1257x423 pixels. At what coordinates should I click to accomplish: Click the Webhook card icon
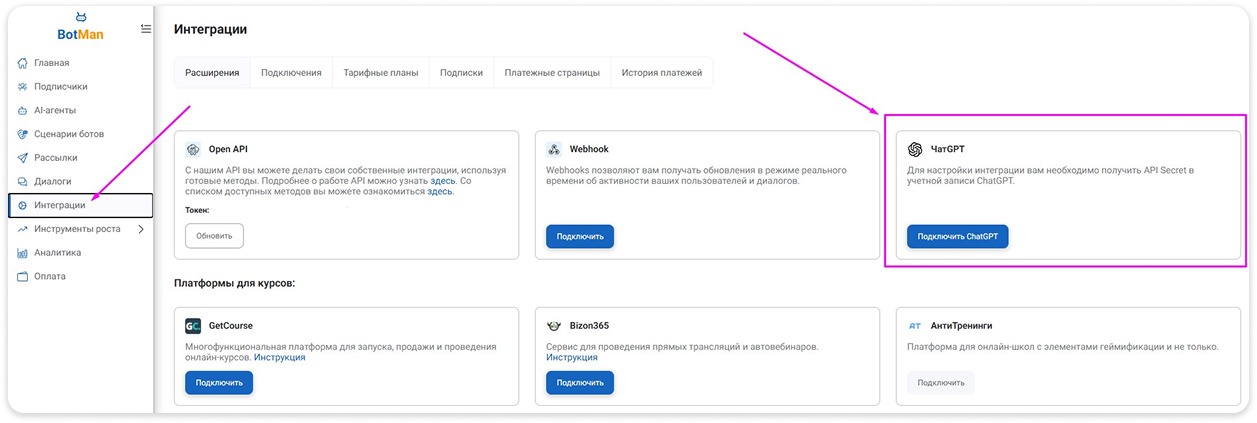click(x=554, y=149)
